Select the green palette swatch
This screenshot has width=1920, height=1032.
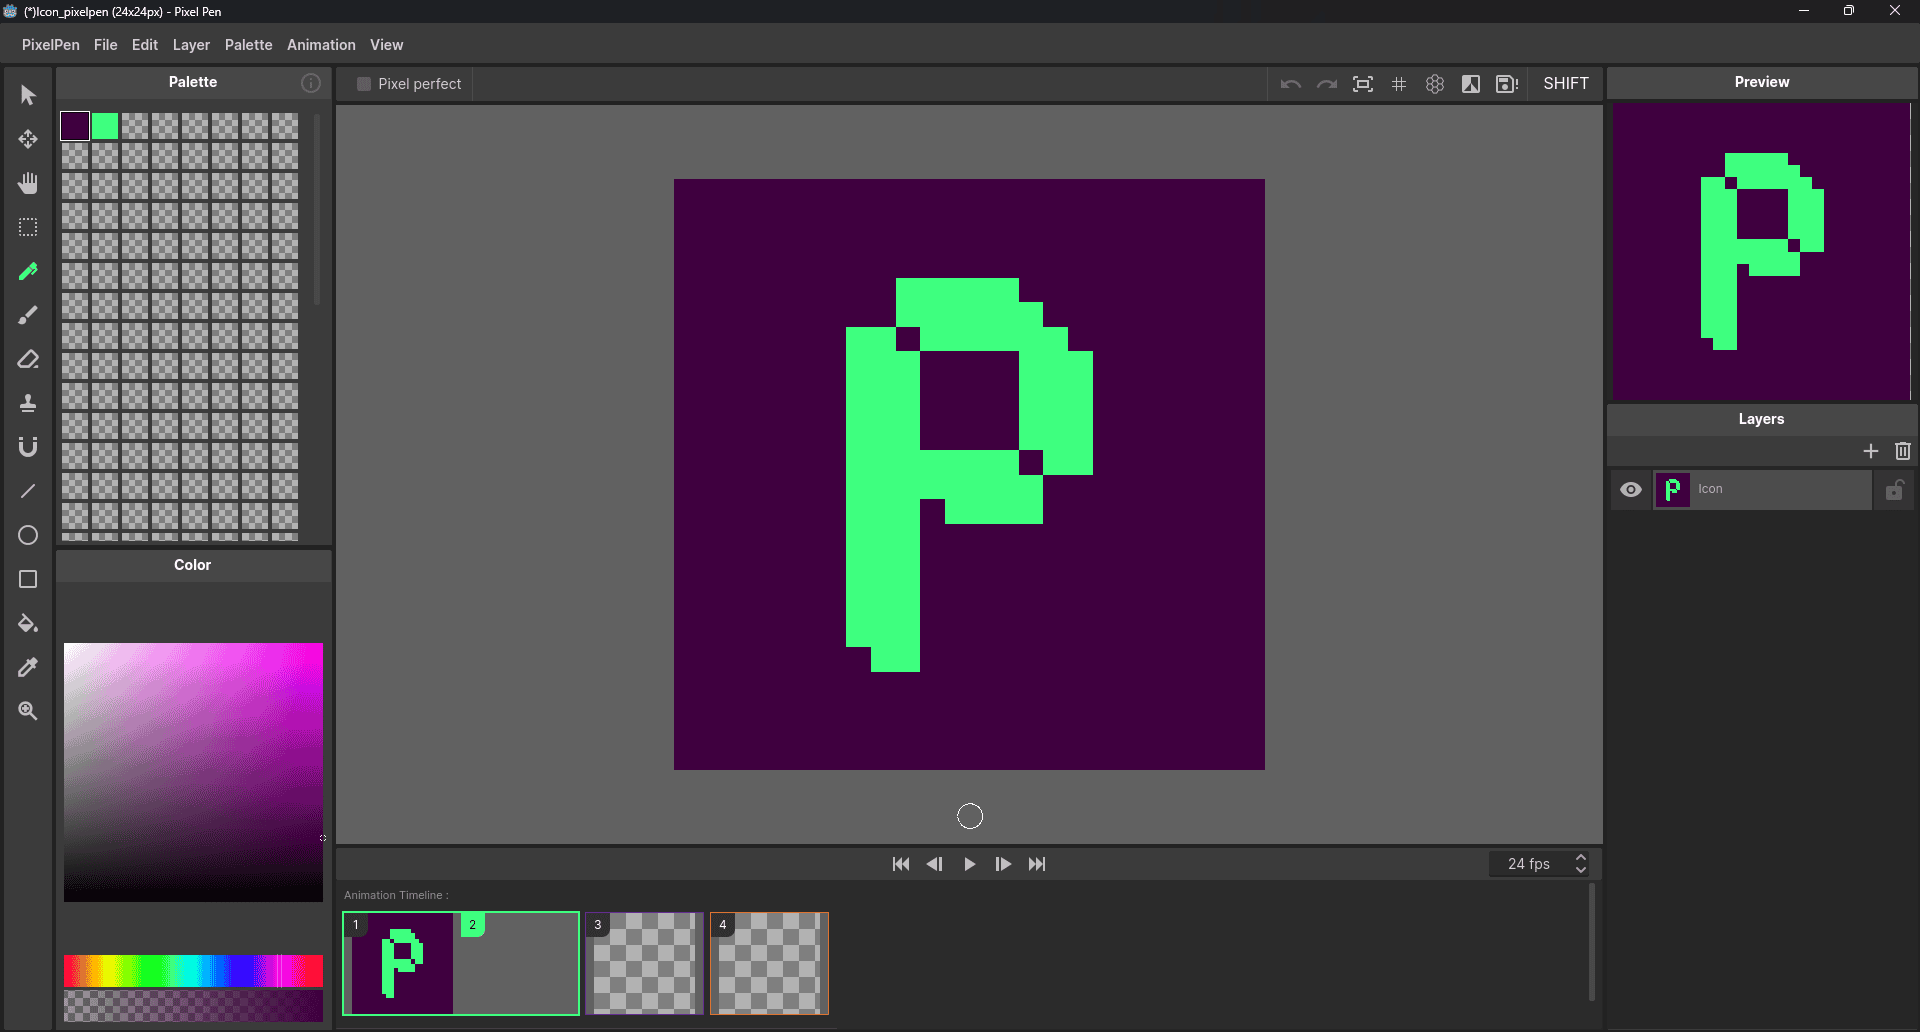(105, 126)
